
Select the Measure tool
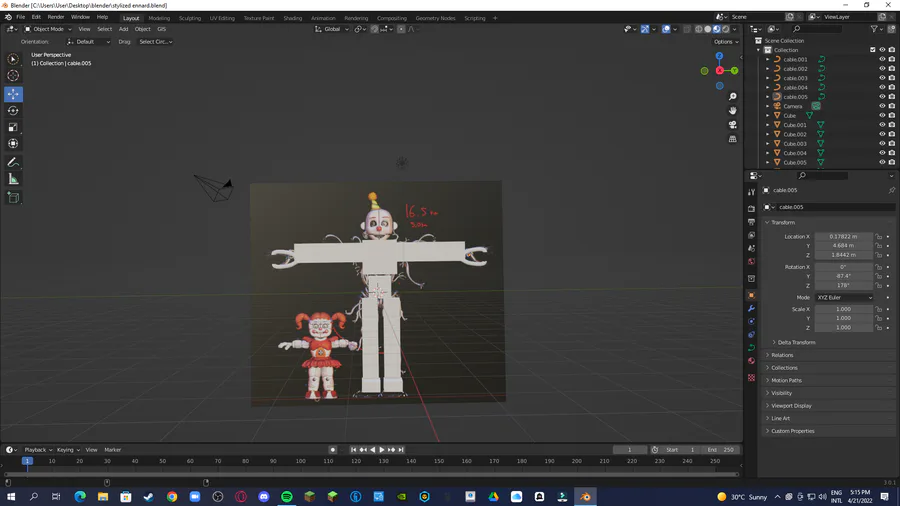[13, 180]
